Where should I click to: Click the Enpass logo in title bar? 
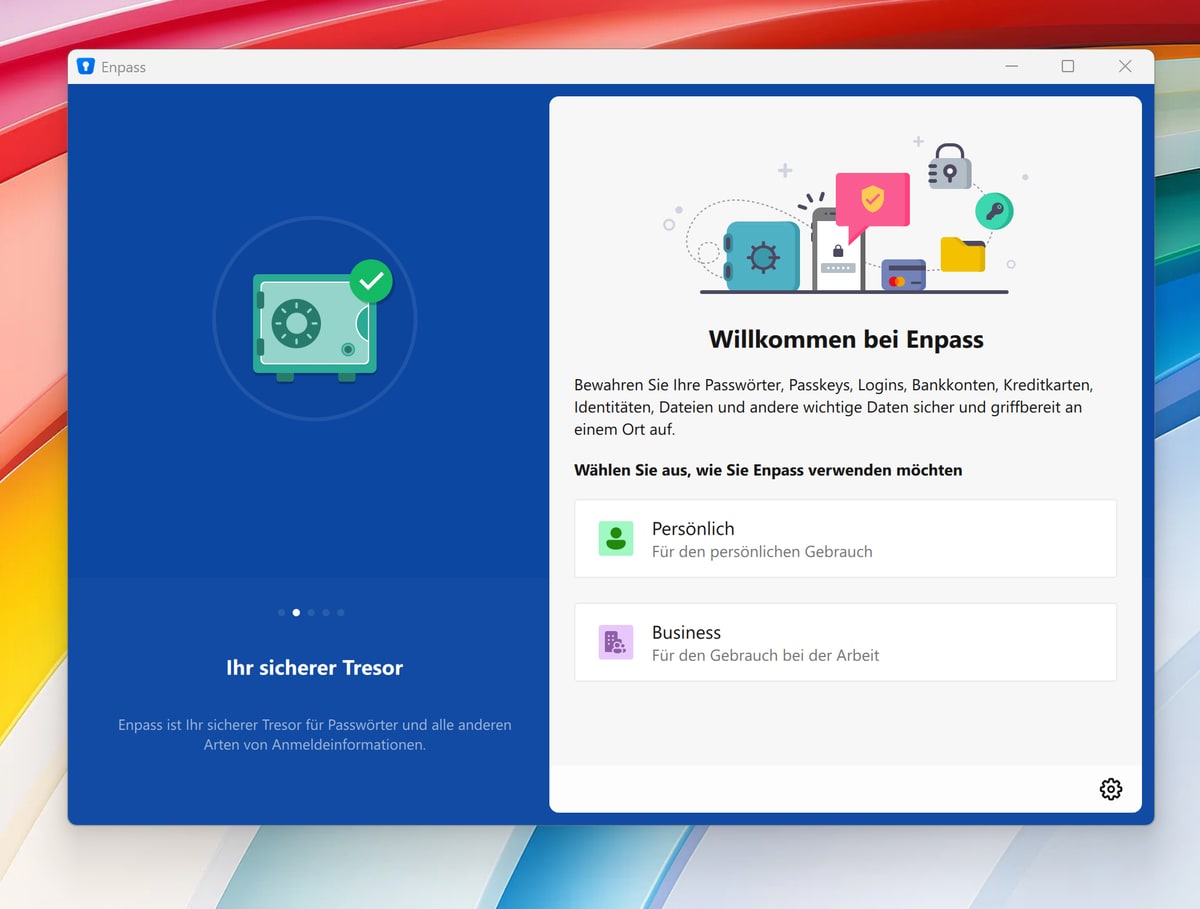coord(85,67)
